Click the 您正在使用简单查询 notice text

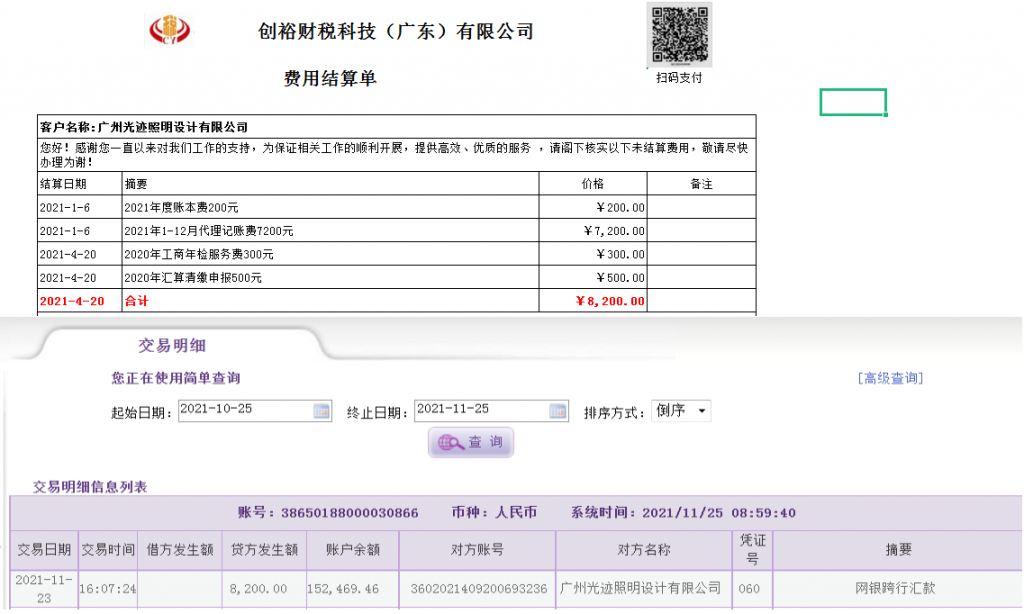coord(176,378)
